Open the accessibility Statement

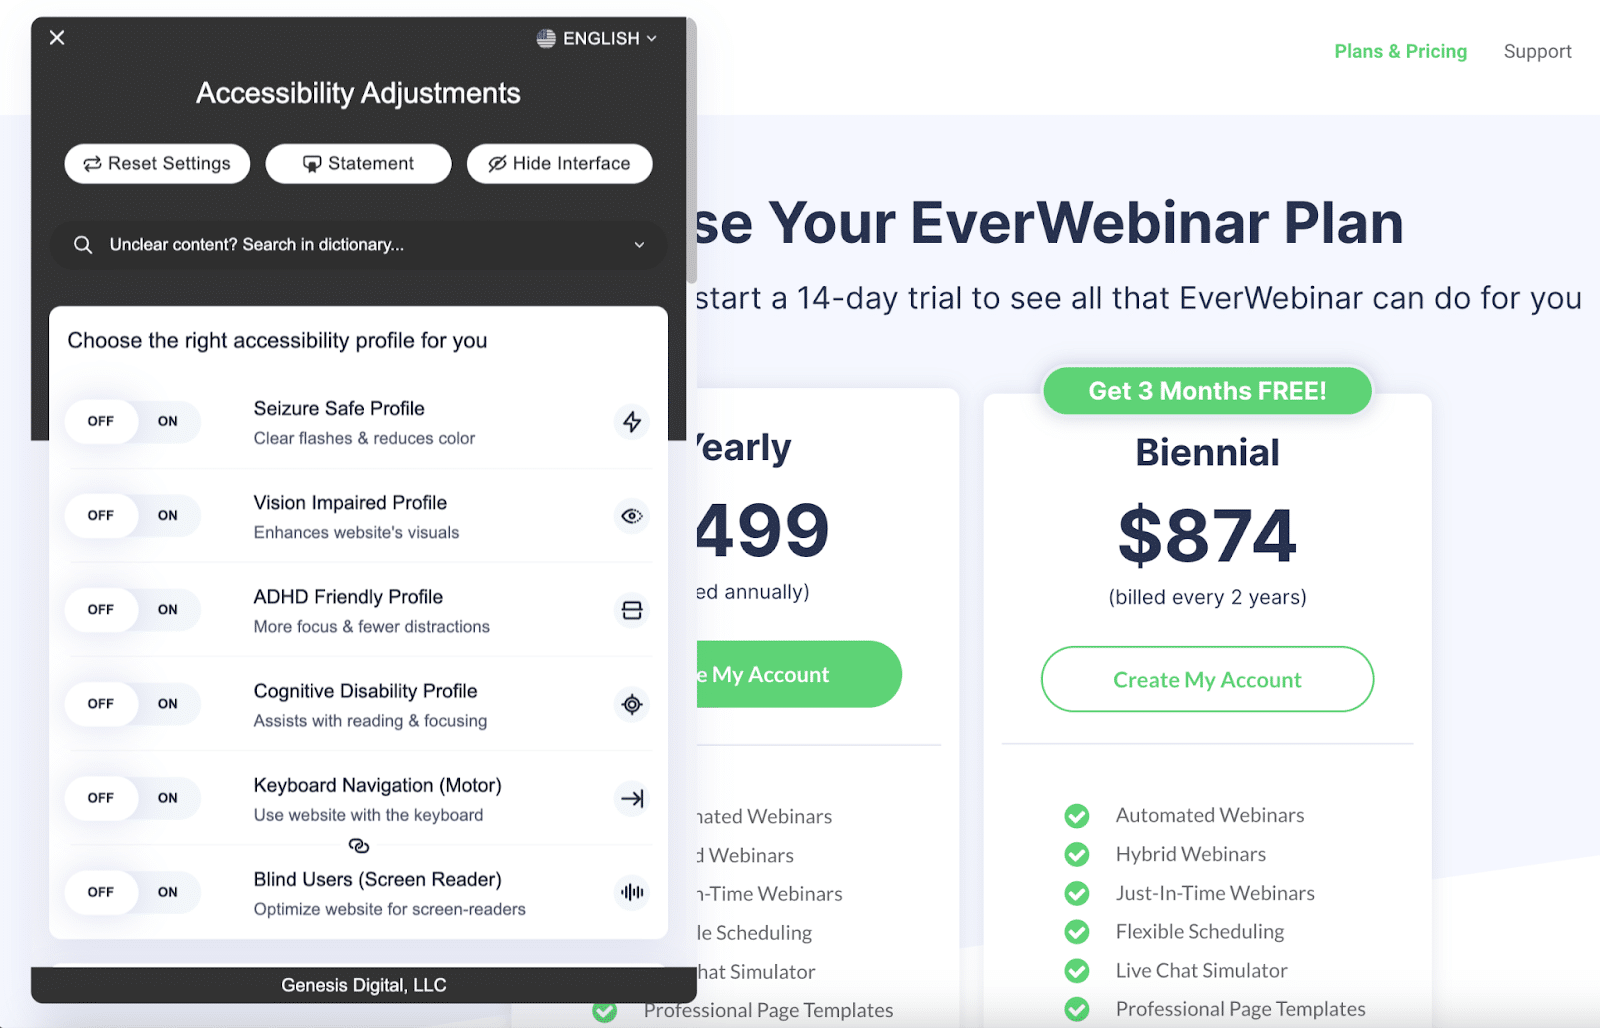click(x=358, y=163)
